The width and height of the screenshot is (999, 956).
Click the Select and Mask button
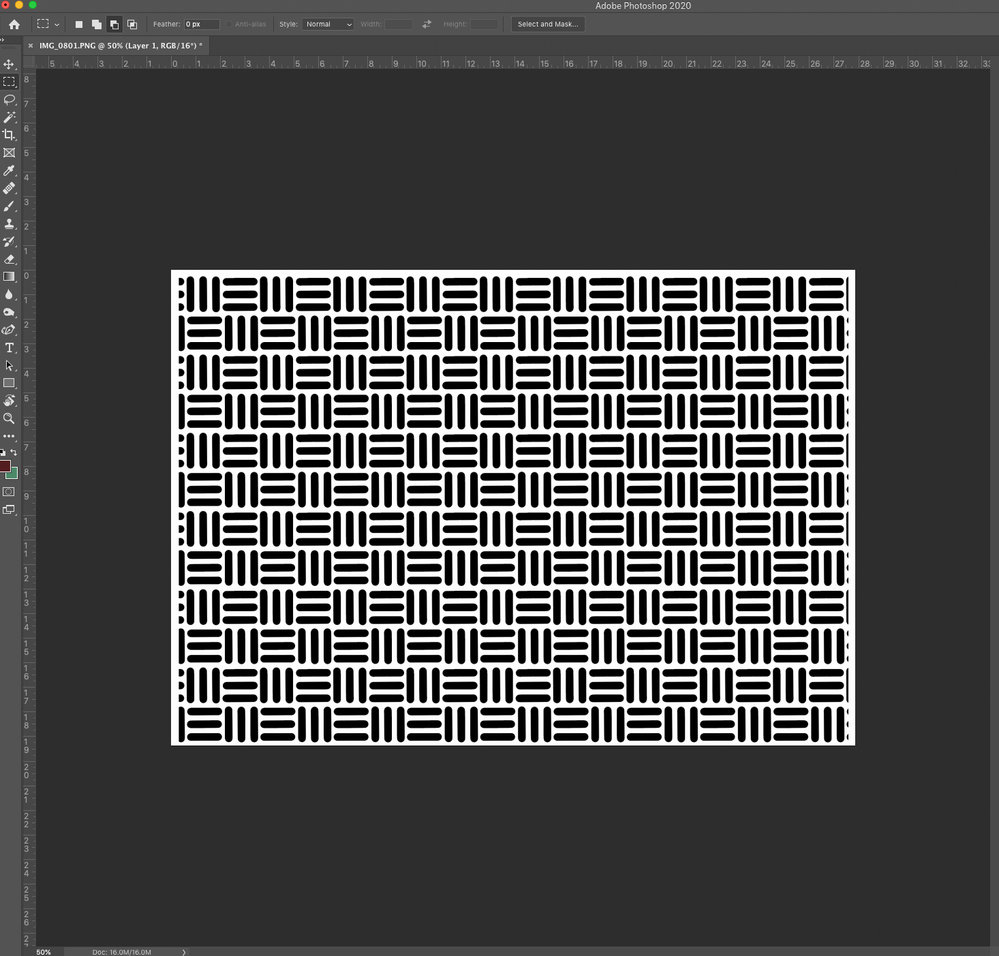[547, 24]
